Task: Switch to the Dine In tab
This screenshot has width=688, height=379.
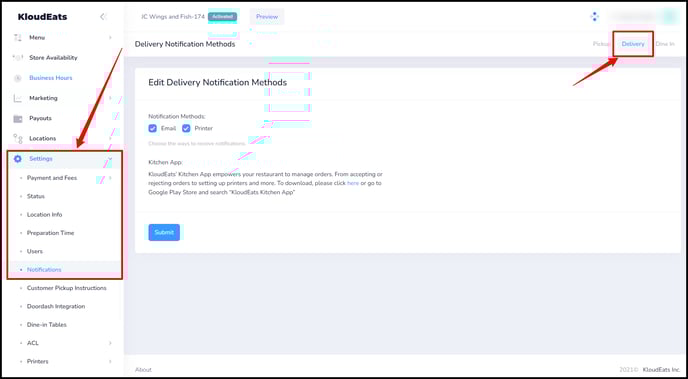Action: coord(665,44)
